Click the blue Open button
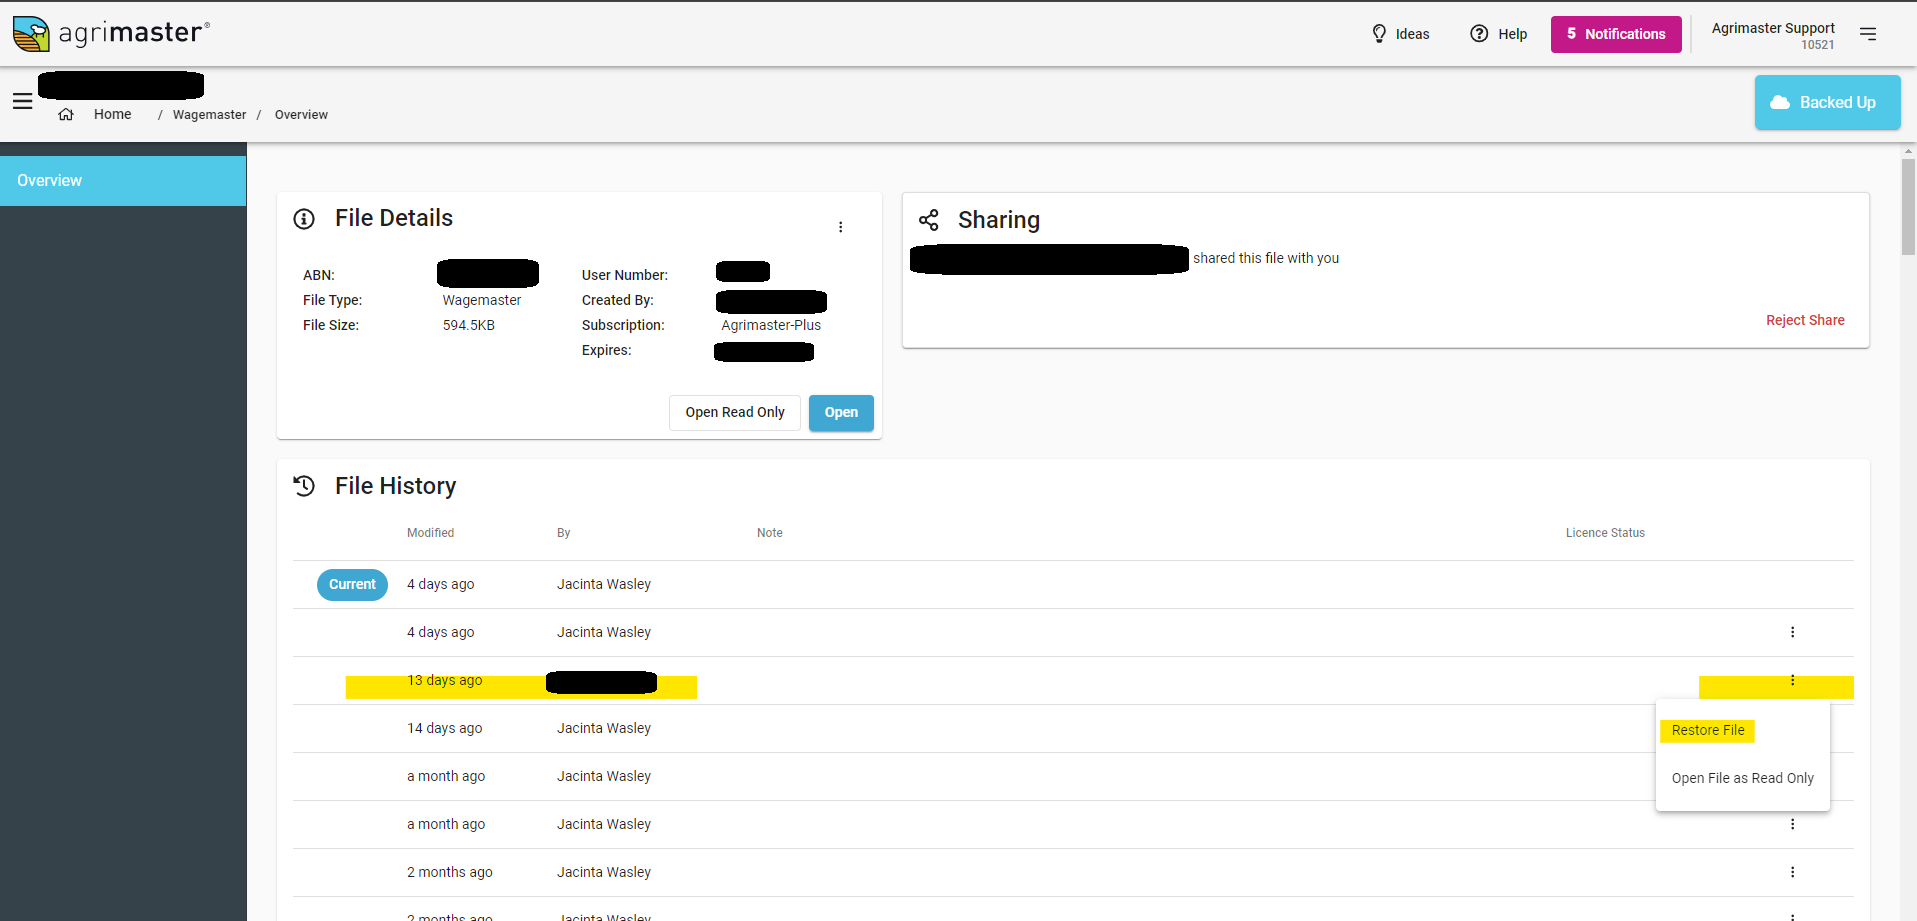This screenshot has height=921, width=1917. pos(841,413)
